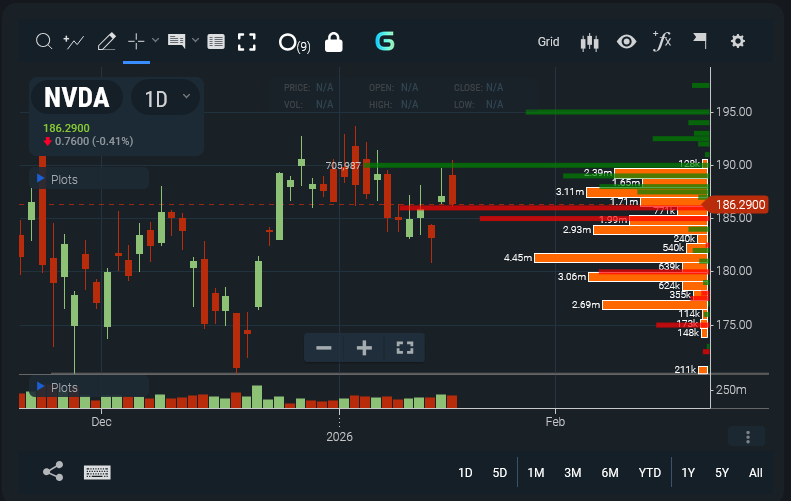Screen dimensions: 791x501
Task: Open the symbol search magnifier
Action: (x=44, y=41)
